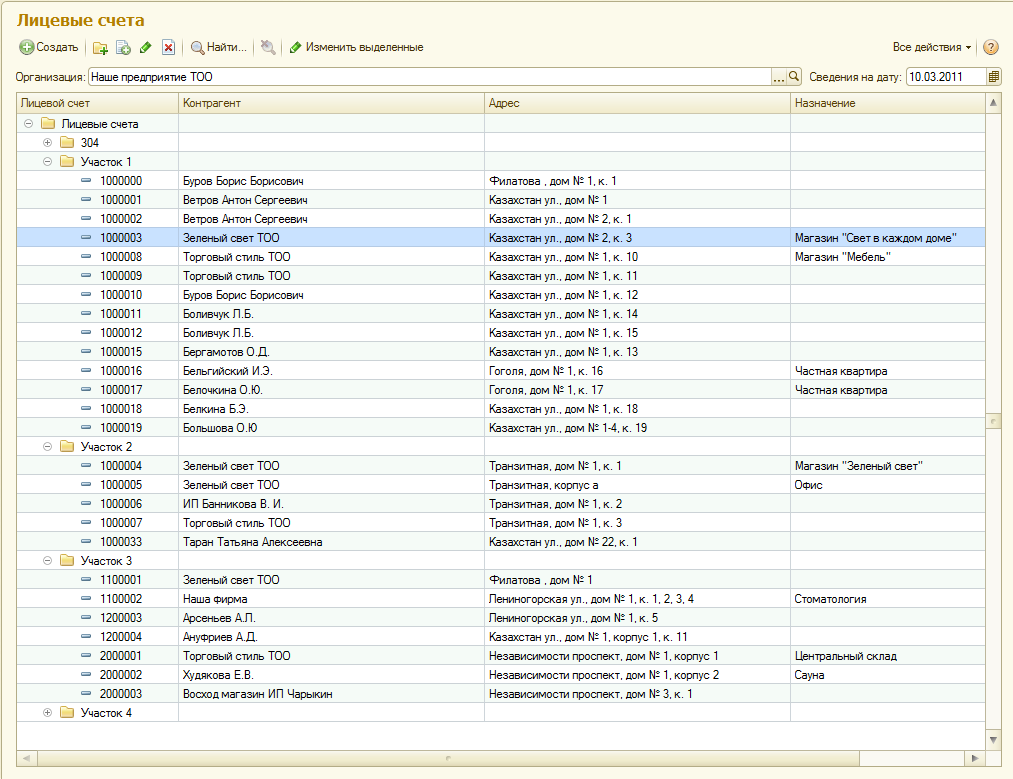Expand the 304 folder
The image size is (1013, 779).
pos(47,143)
